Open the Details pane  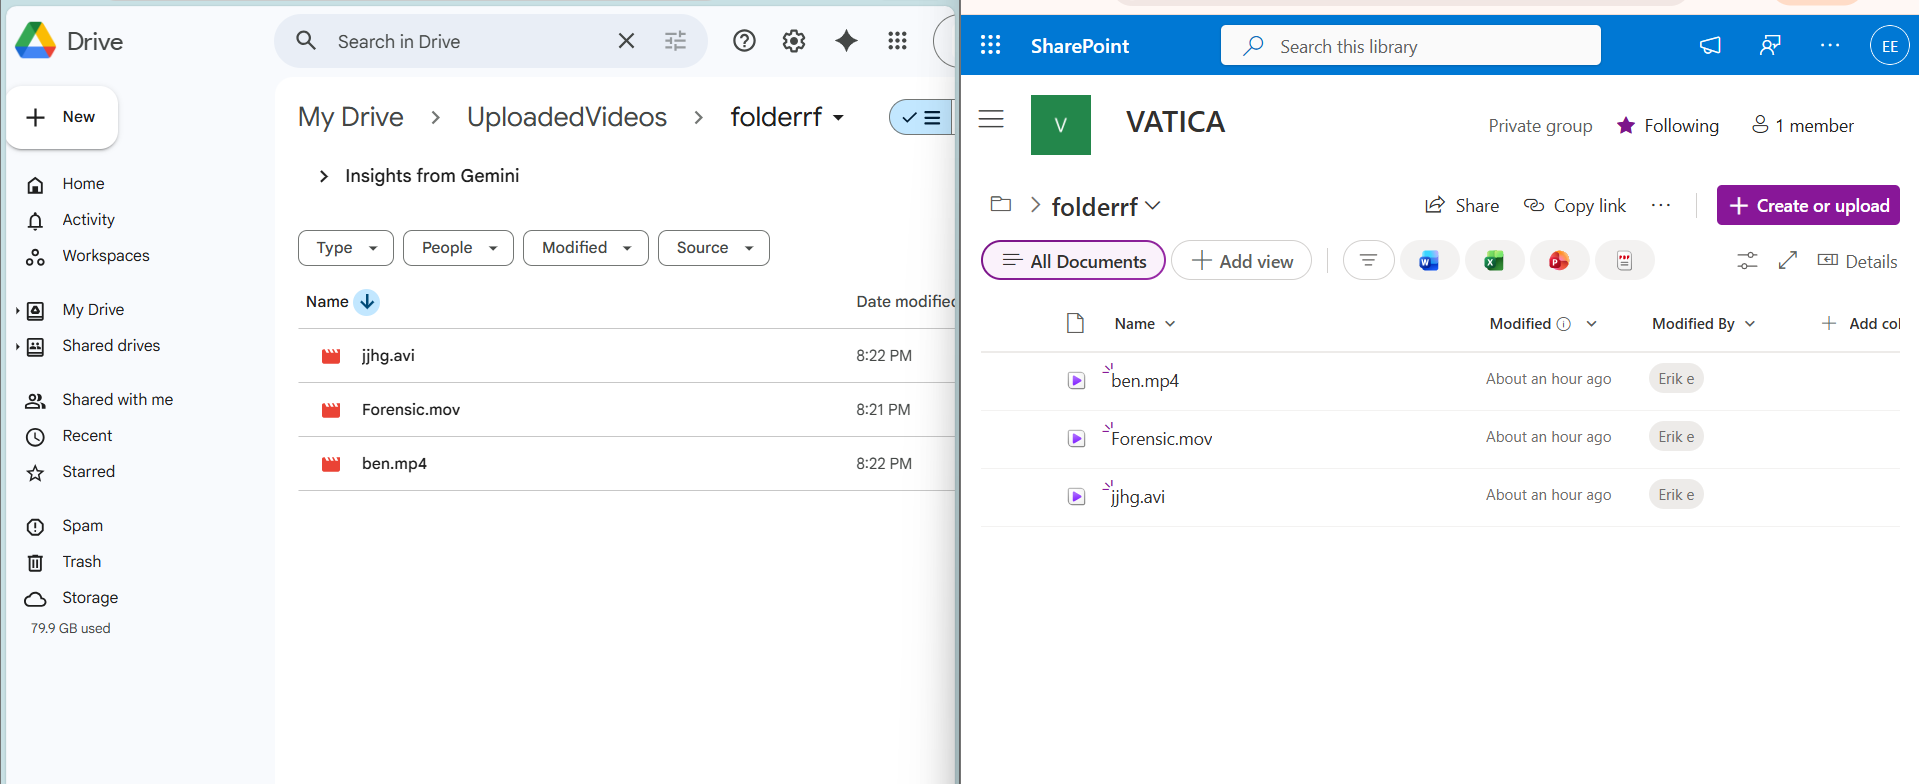coord(1858,261)
